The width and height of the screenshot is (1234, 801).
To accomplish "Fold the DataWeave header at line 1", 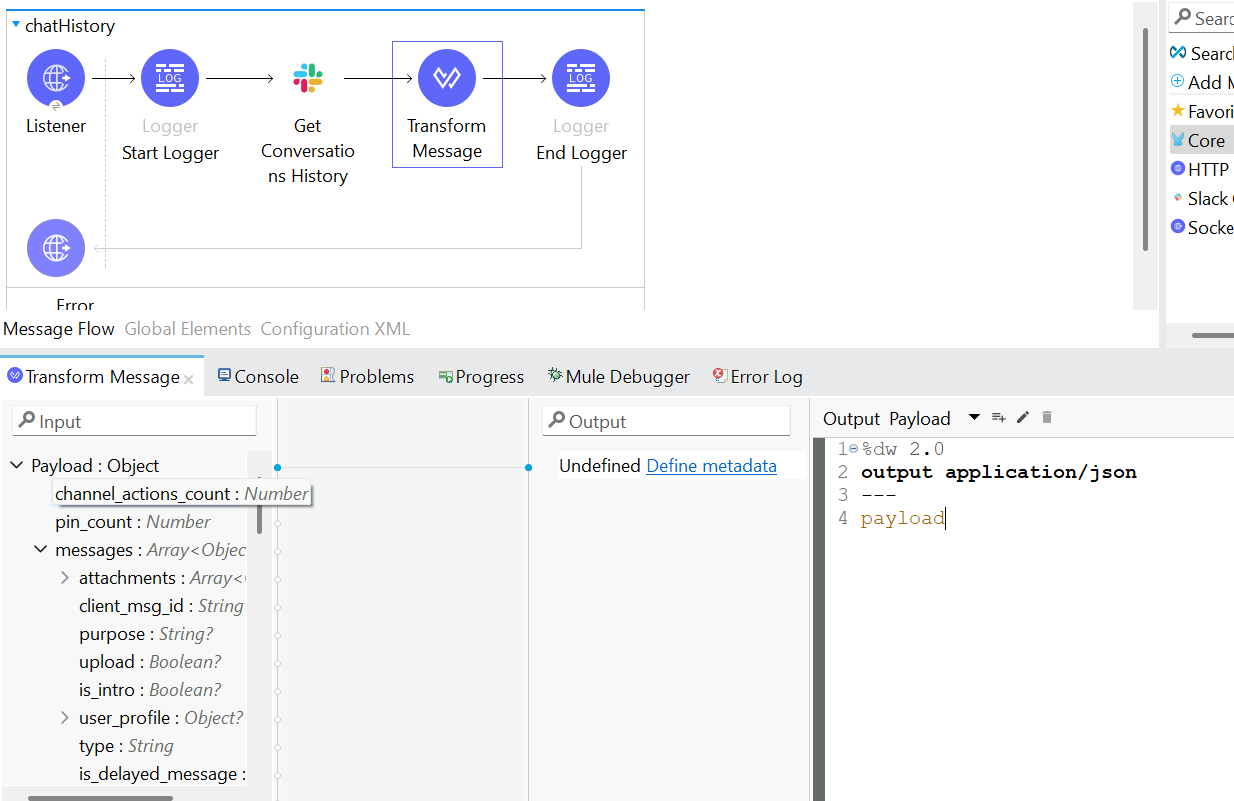I will [853, 449].
